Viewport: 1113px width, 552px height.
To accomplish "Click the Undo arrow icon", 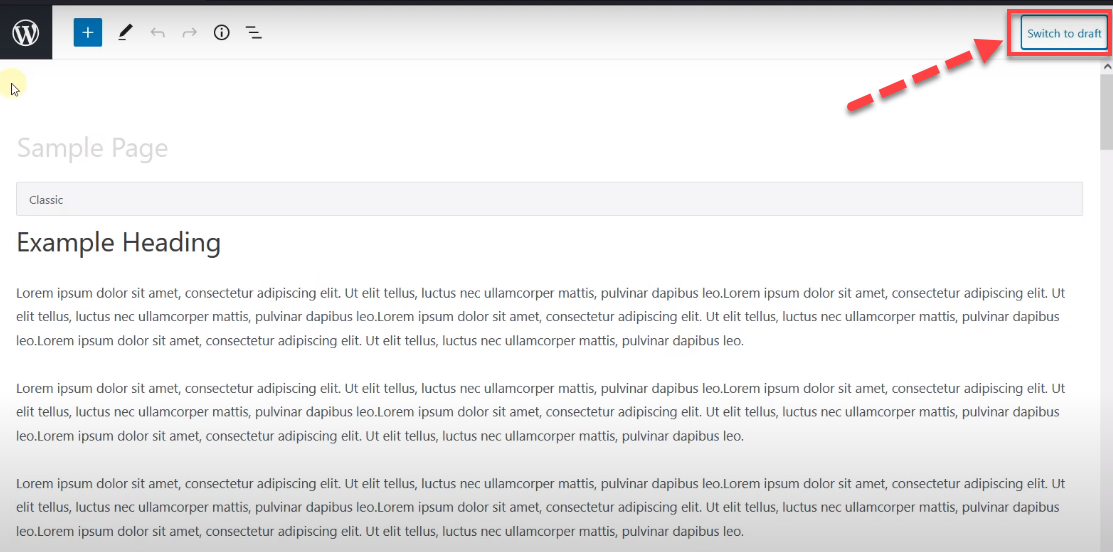I will 158,33.
